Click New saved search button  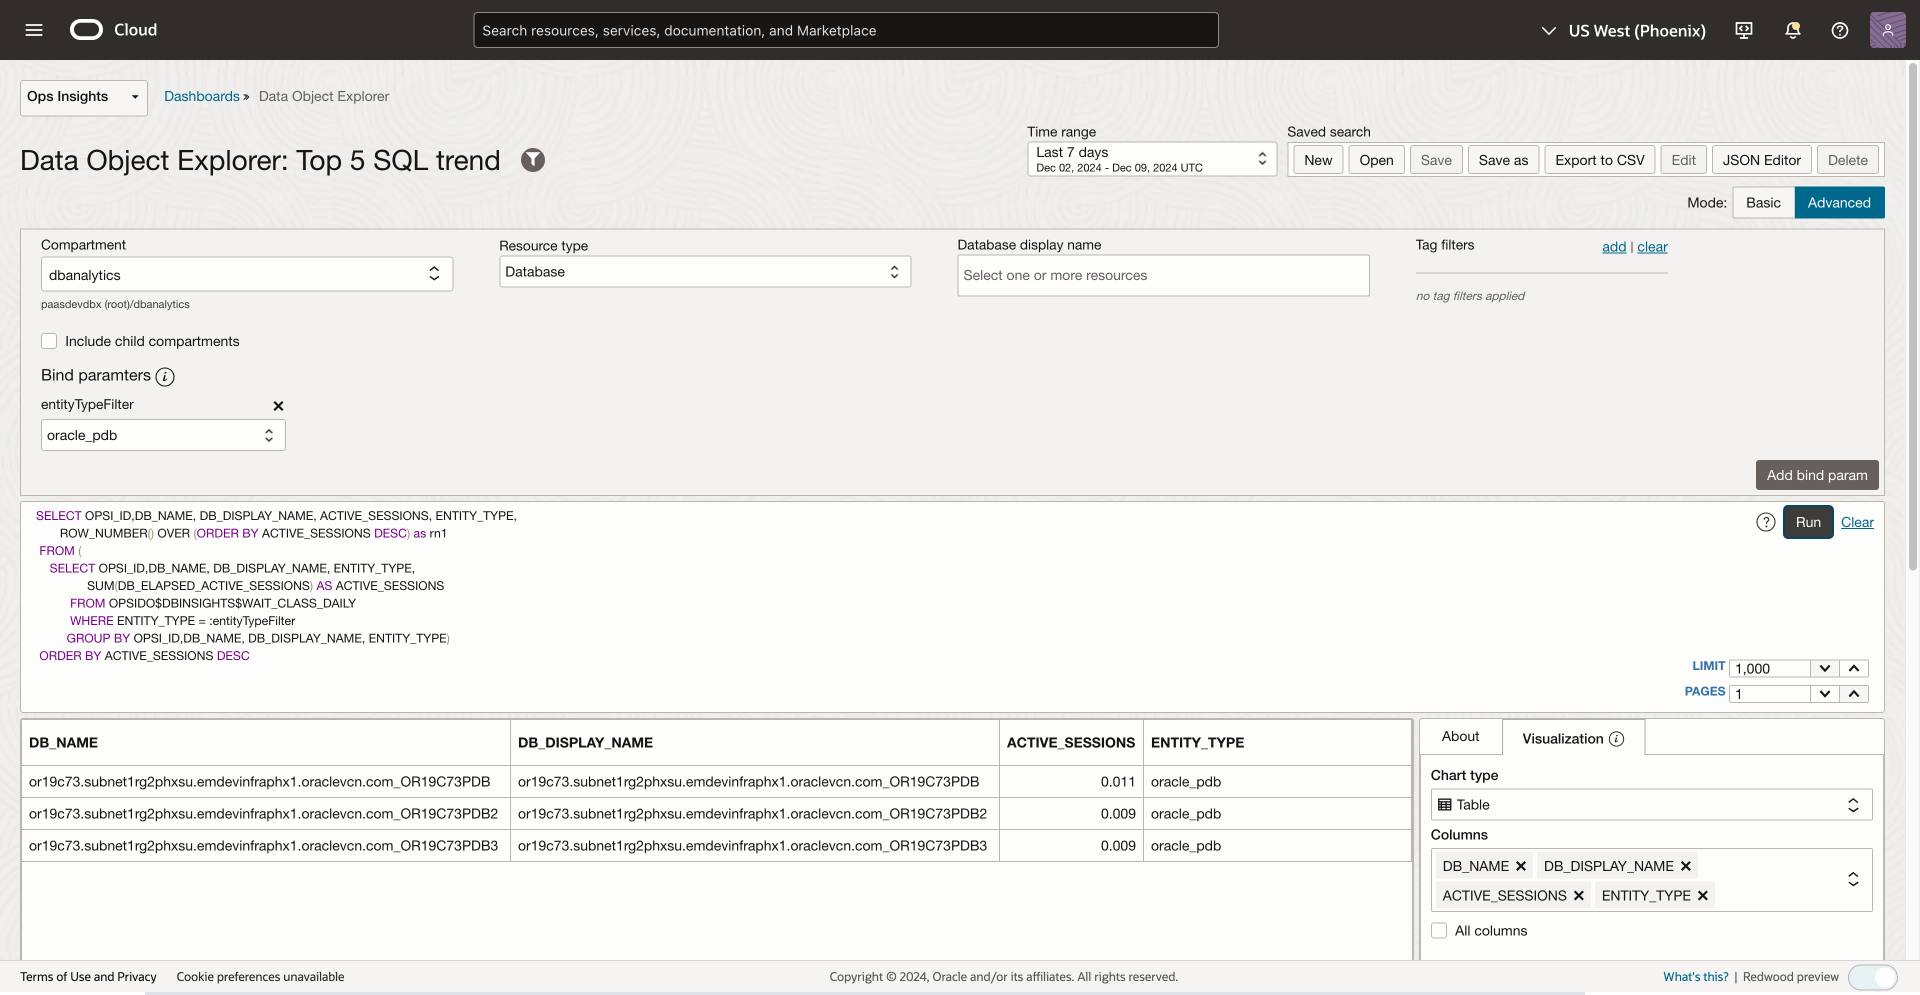click(1318, 160)
